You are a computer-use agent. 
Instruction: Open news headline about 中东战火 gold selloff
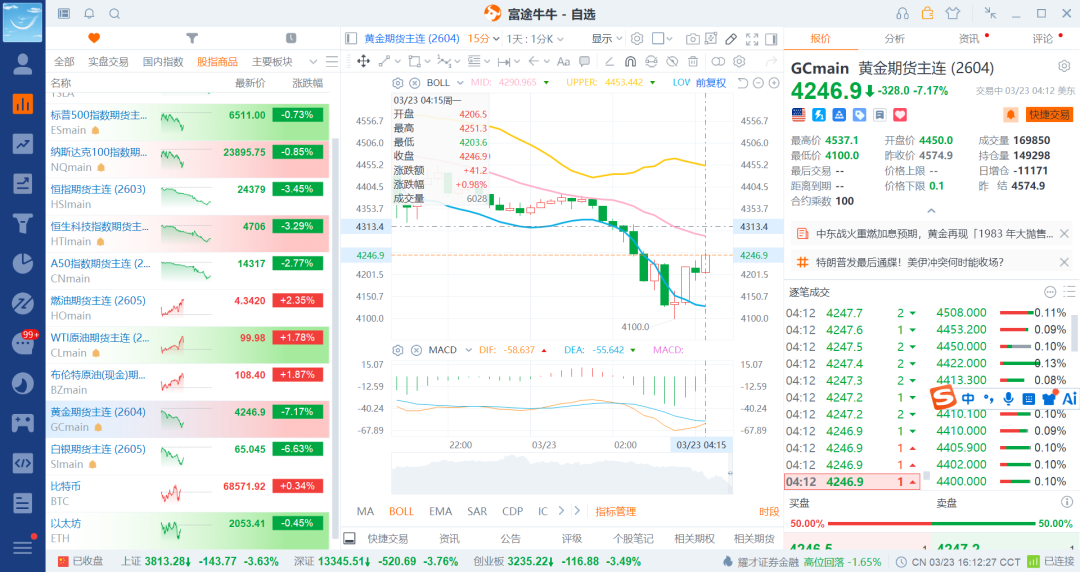click(x=935, y=234)
